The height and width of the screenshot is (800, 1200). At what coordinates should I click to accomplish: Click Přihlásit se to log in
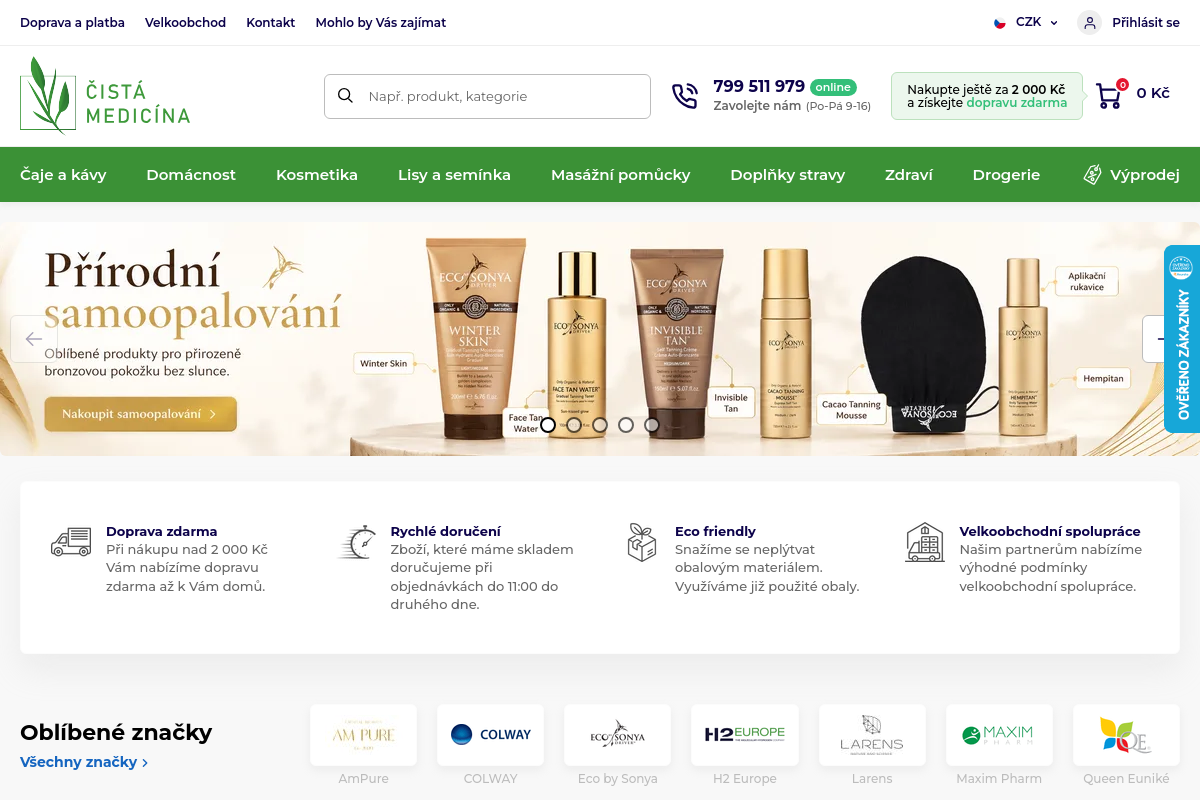pos(1146,22)
